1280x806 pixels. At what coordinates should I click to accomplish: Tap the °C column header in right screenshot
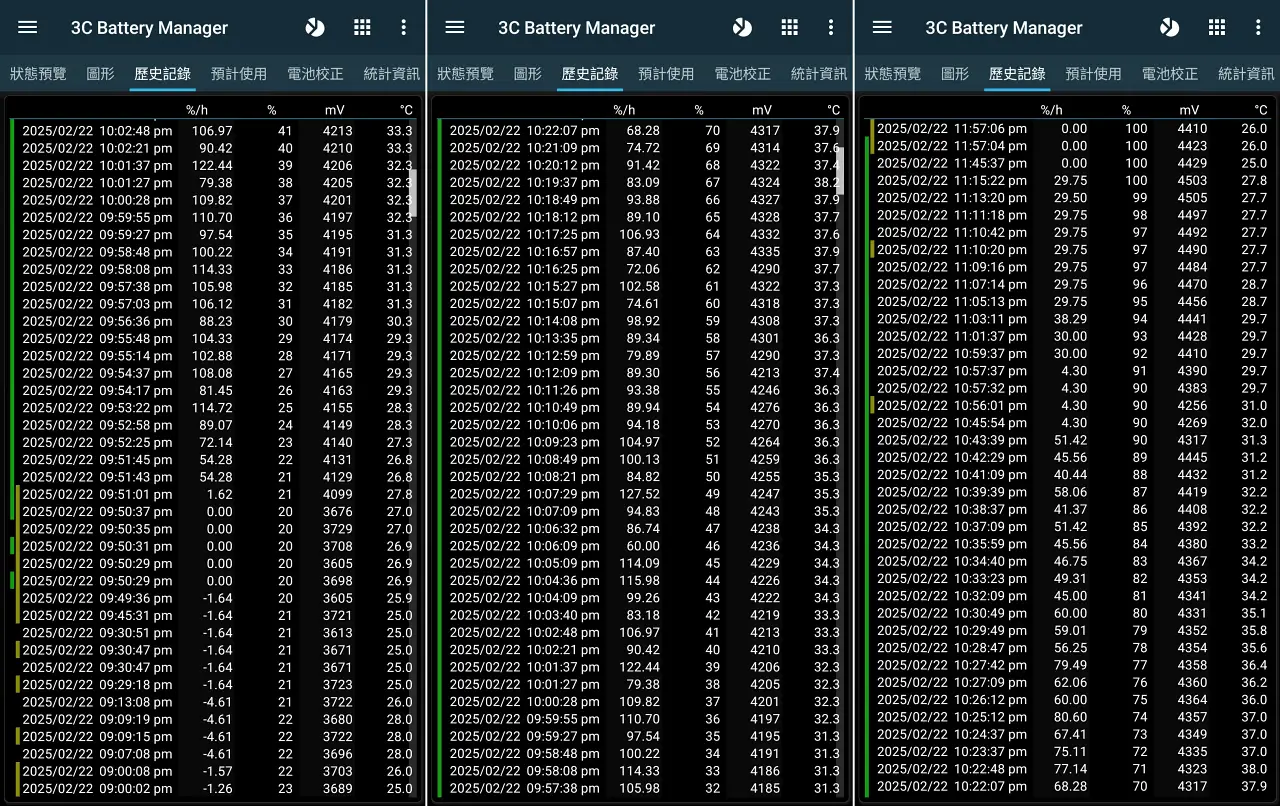(1260, 109)
